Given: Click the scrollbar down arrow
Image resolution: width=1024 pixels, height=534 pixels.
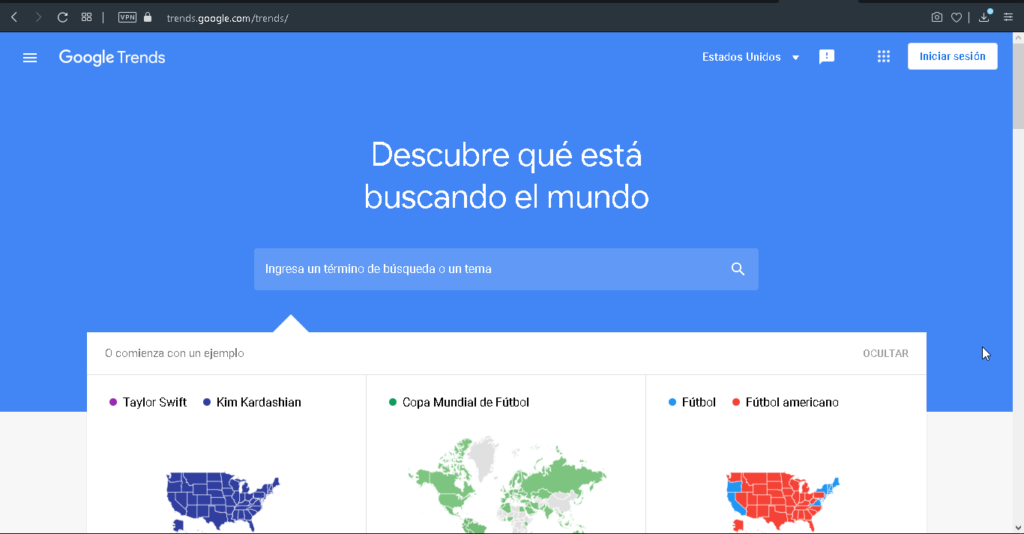Looking at the screenshot, I should coord(1018,527).
